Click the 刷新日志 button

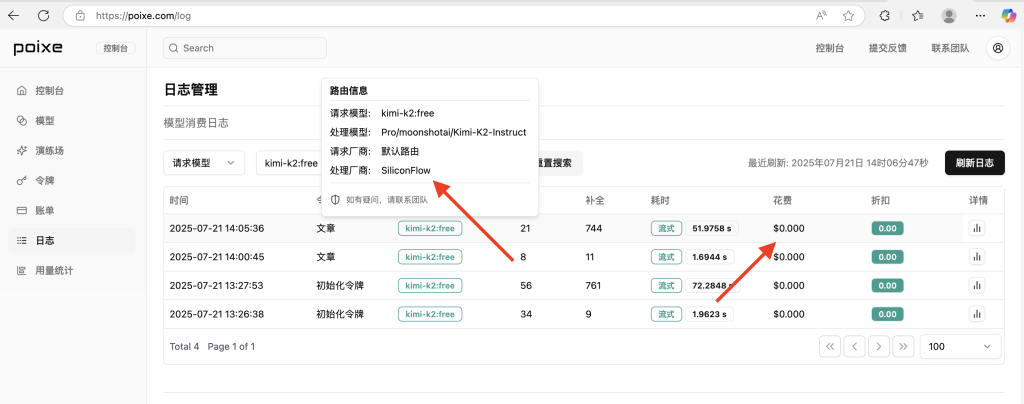click(x=974, y=163)
